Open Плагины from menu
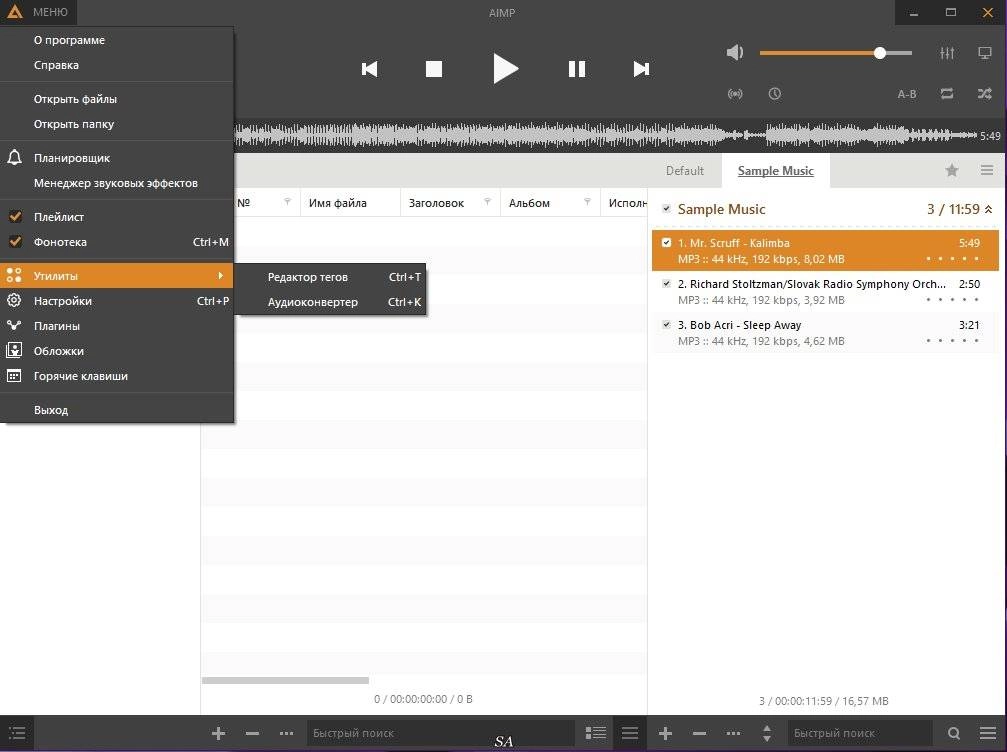 pyautogui.click(x=116, y=326)
